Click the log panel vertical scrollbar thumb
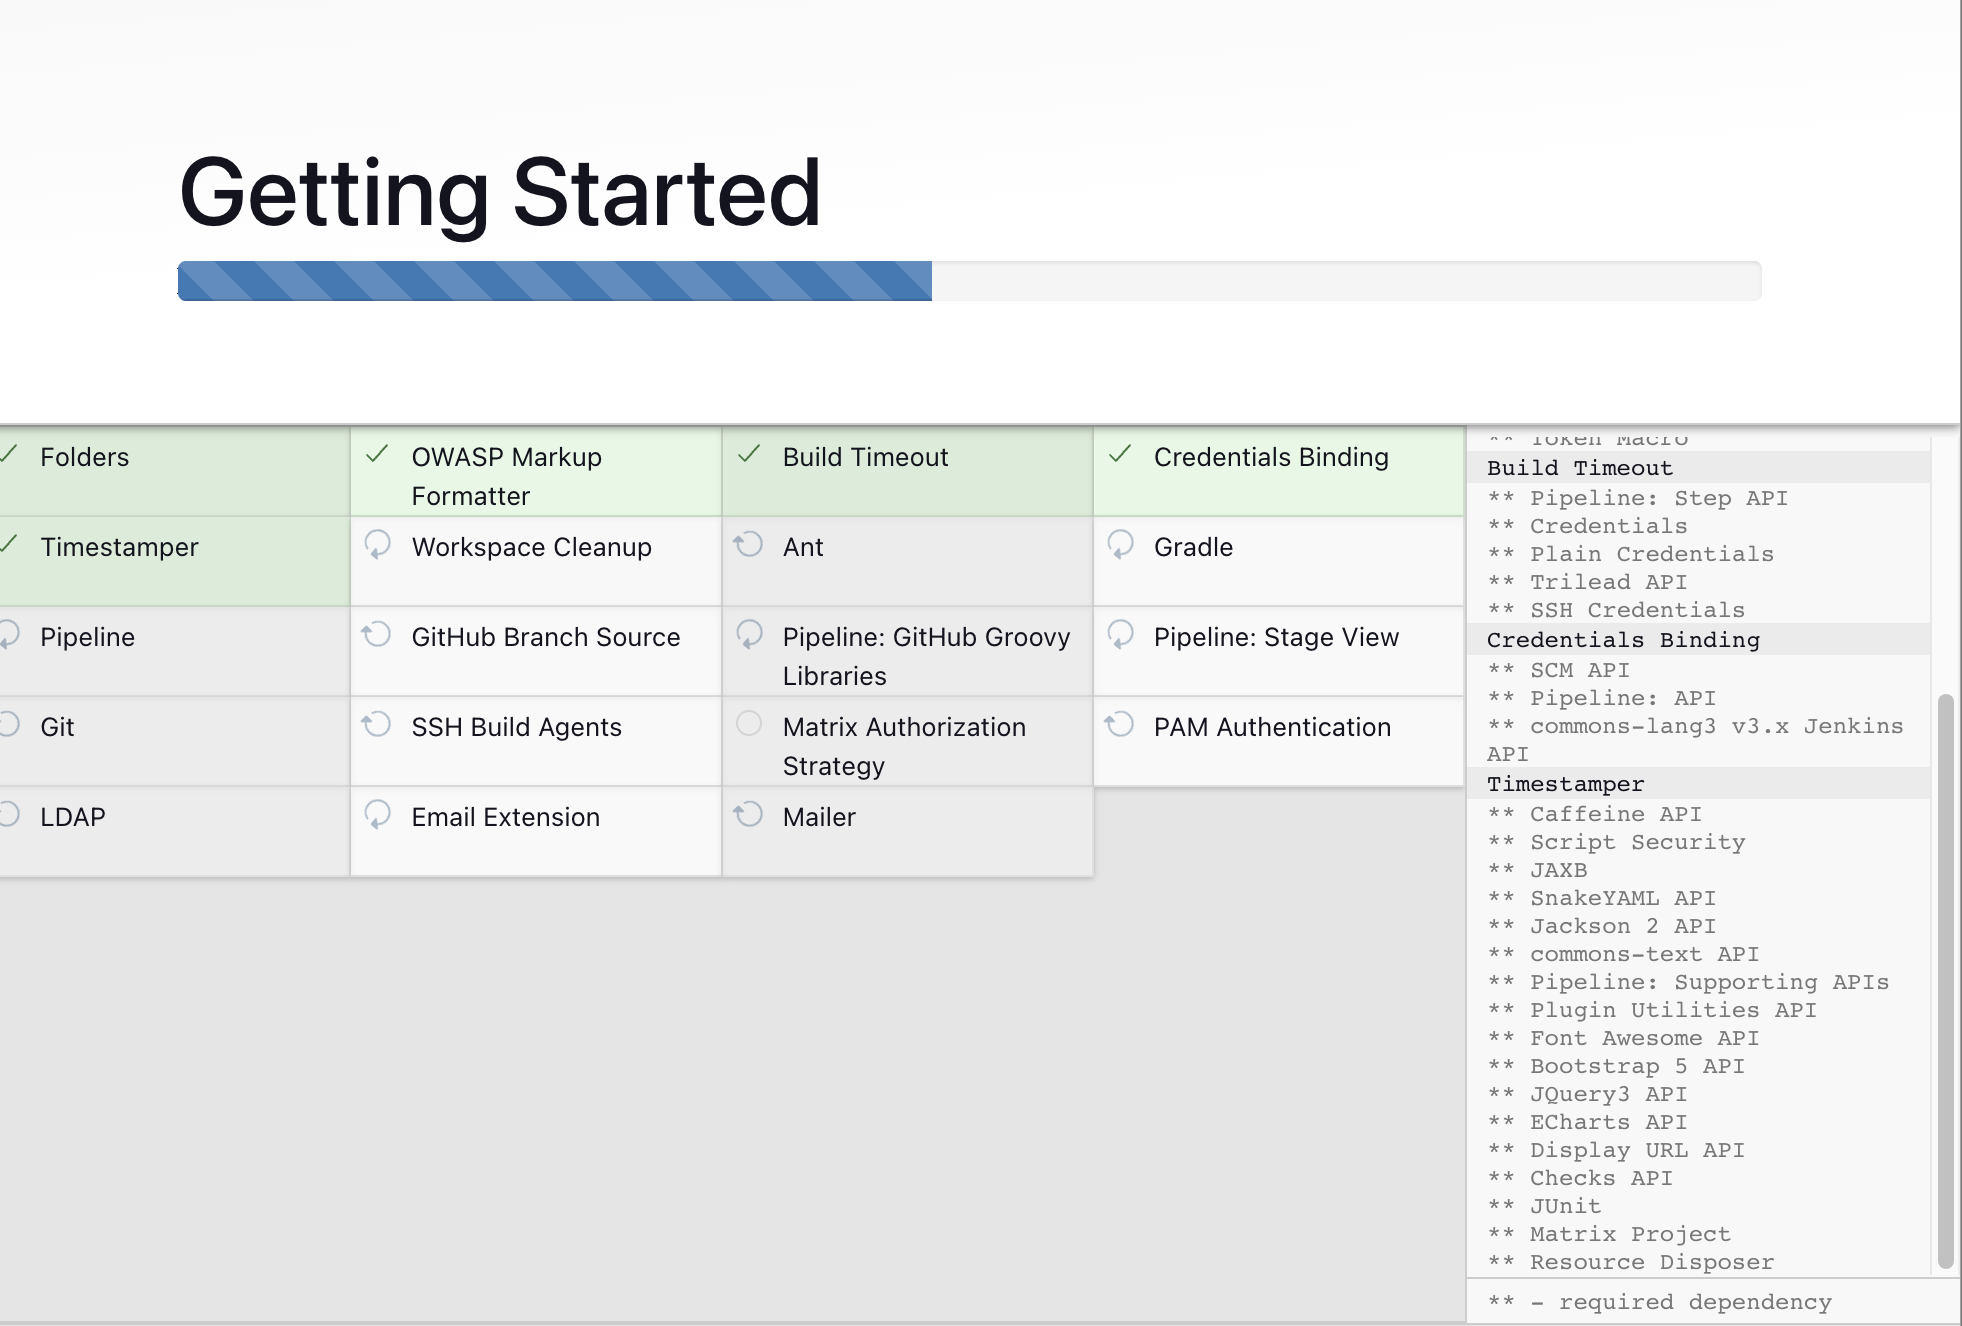 [x=1945, y=980]
